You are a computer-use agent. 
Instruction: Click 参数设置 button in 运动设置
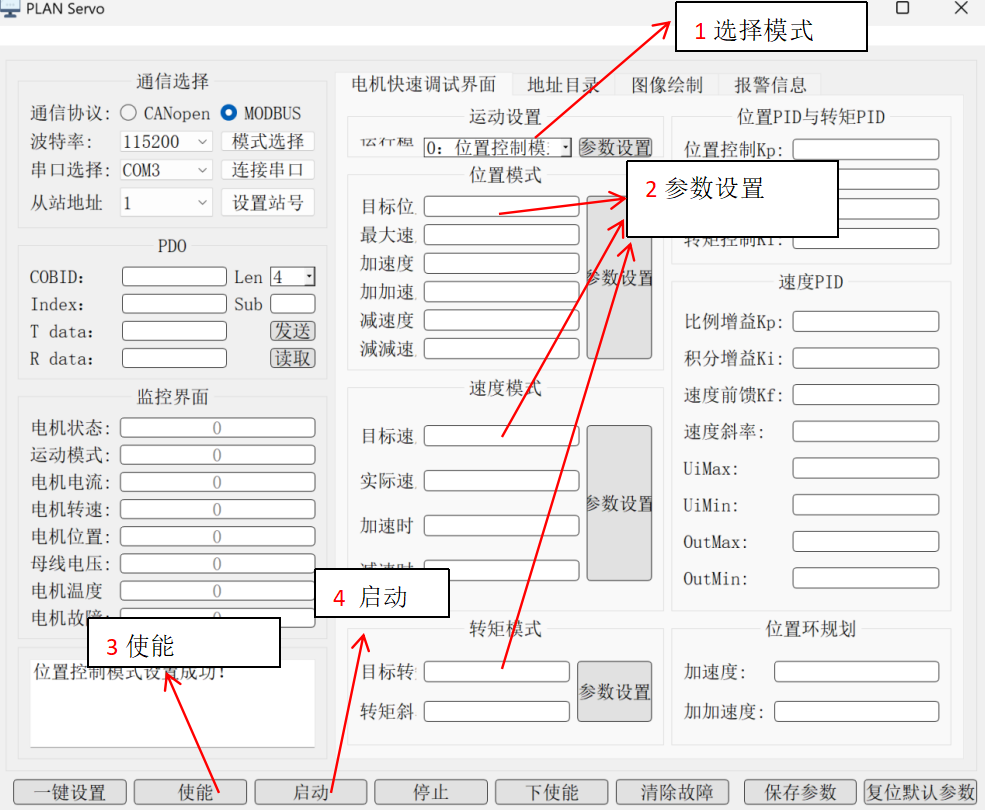pyautogui.click(x=615, y=148)
